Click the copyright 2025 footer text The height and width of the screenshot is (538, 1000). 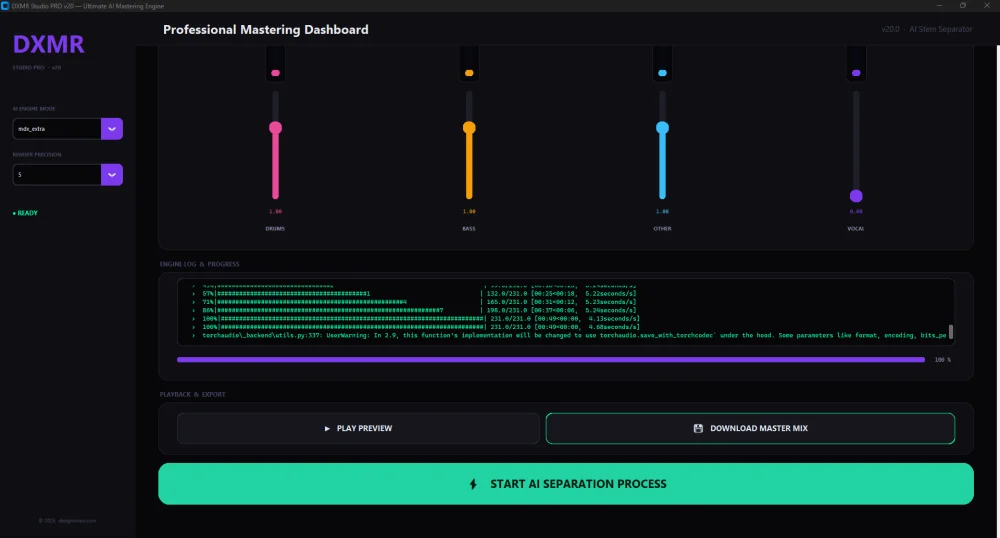tap(67, 521)
